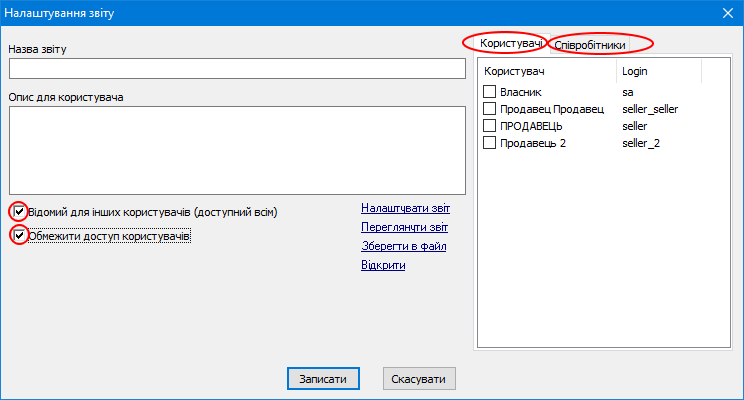744x400 pixels.
Task: Enable access for Продавец Продавец
Action: tap(490, 109)
